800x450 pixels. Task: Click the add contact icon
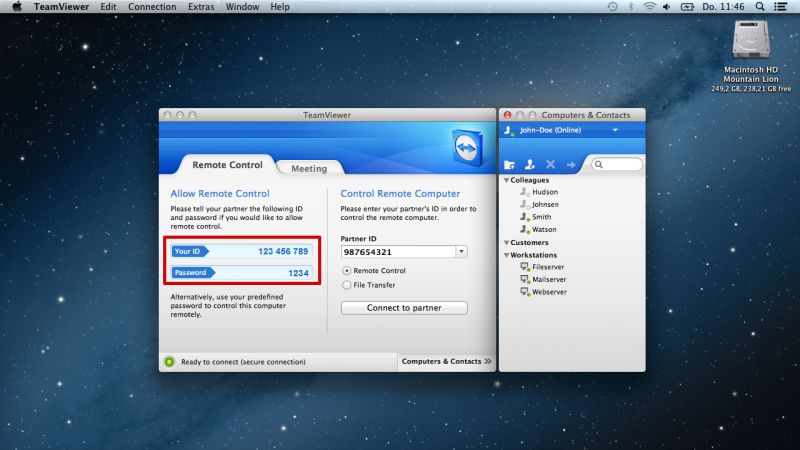click(x=530, y=164)
